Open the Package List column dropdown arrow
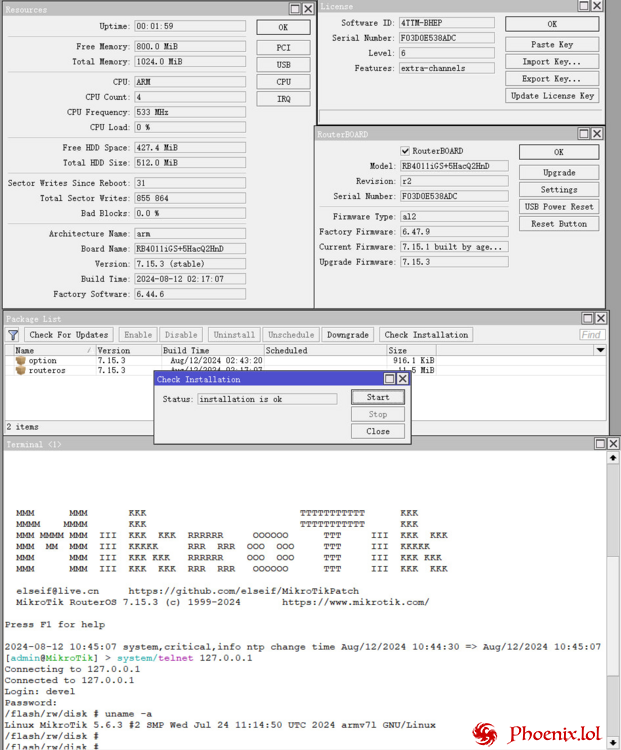This screenshot has height=750, width=621. click(x=600, y=351)
